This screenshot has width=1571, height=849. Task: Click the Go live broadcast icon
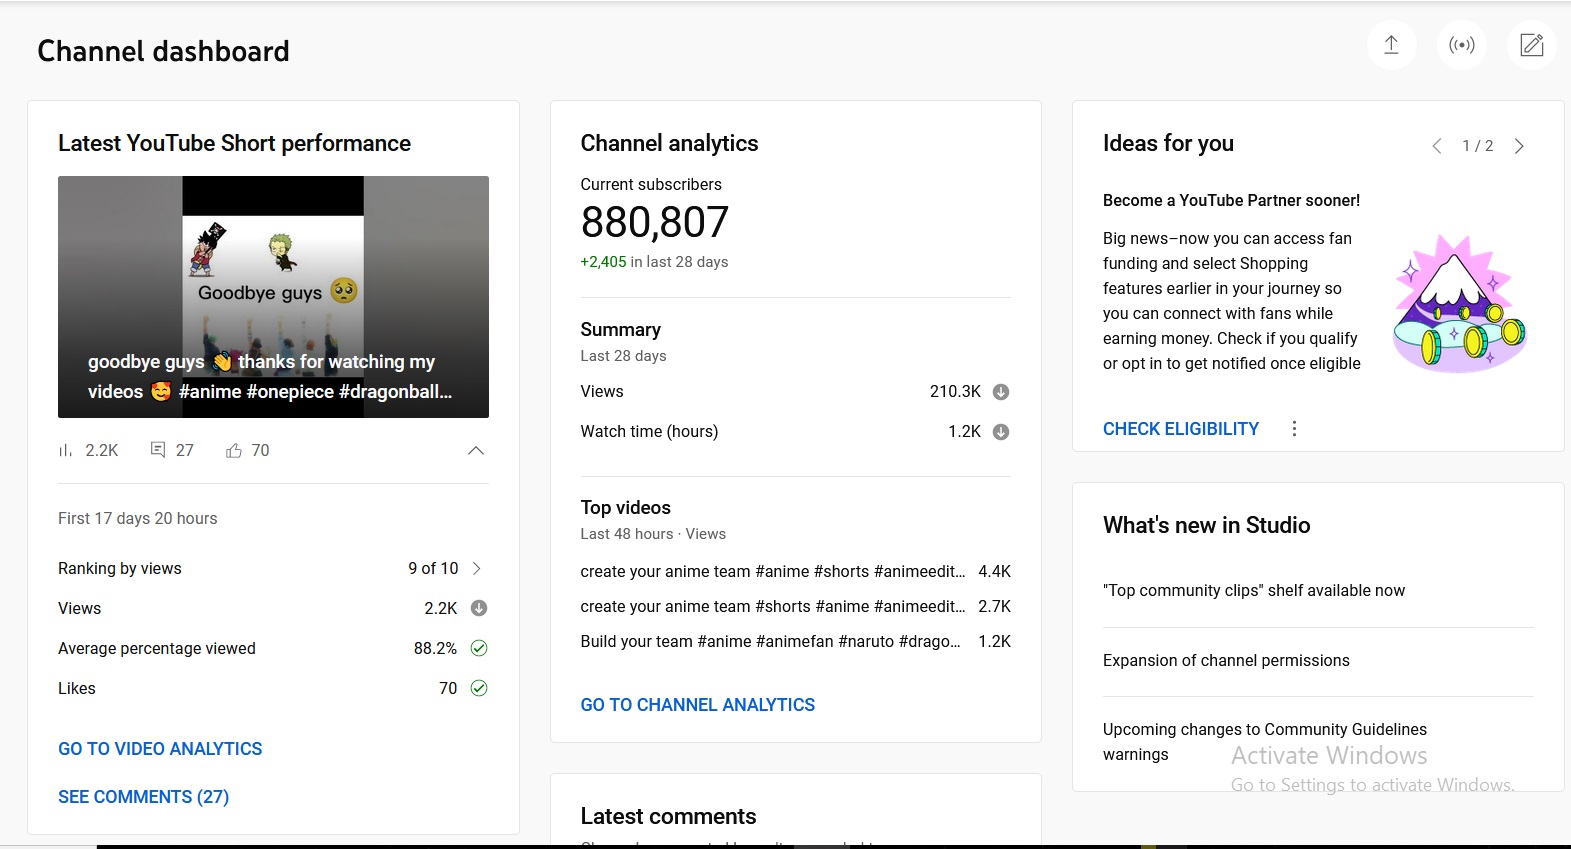[x=1462, y=45]
